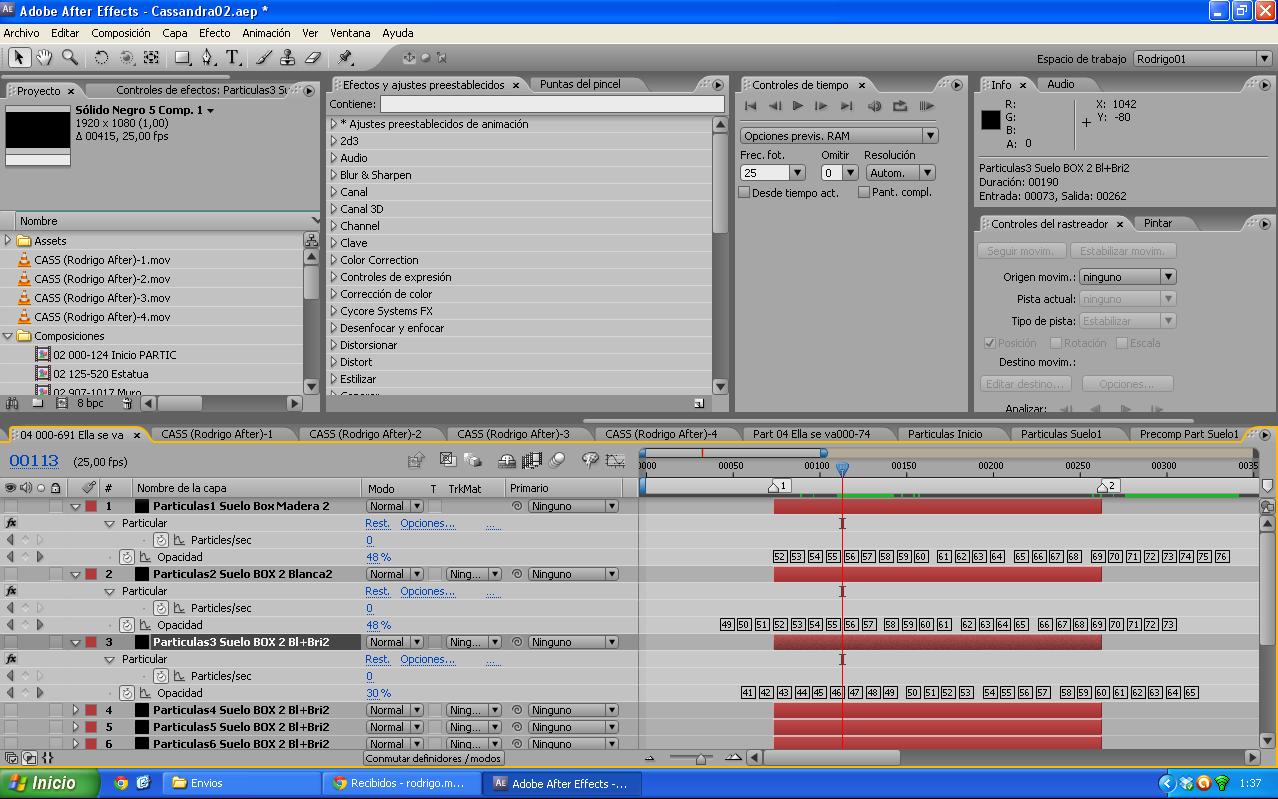
Task: Create new folder in Project panel footer
Action: click(37, 403)
